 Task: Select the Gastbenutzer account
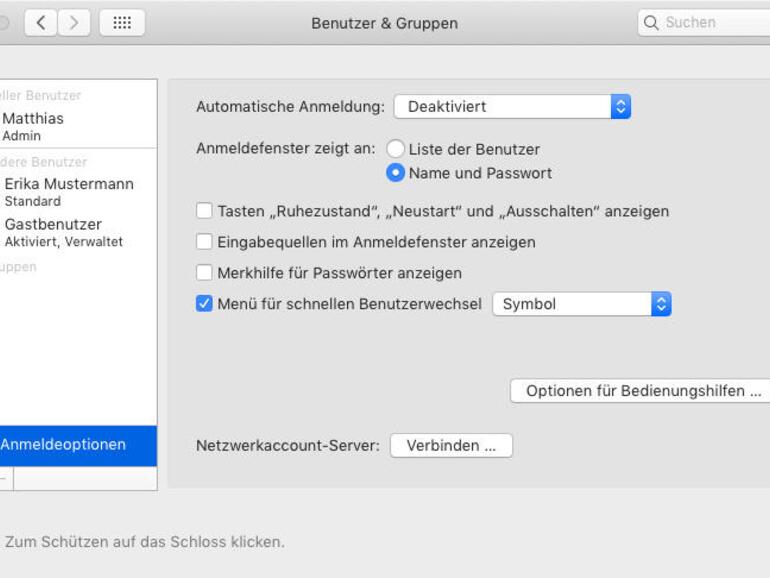(63, 232)
